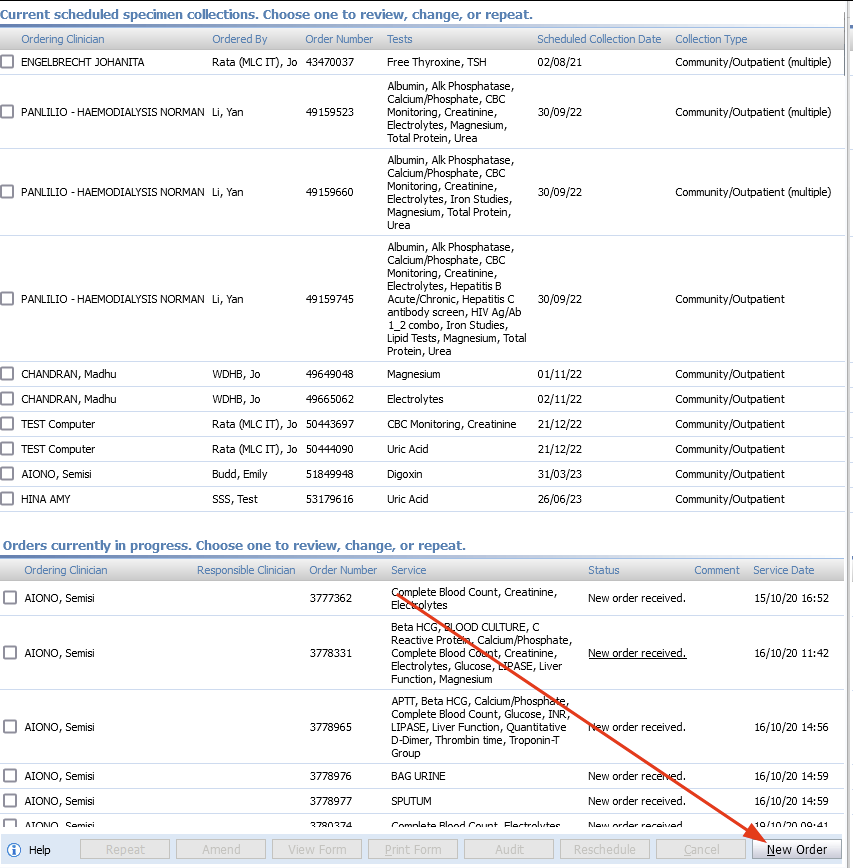Click the Cancel button
The image size is (853, 868).
(701, 849)
